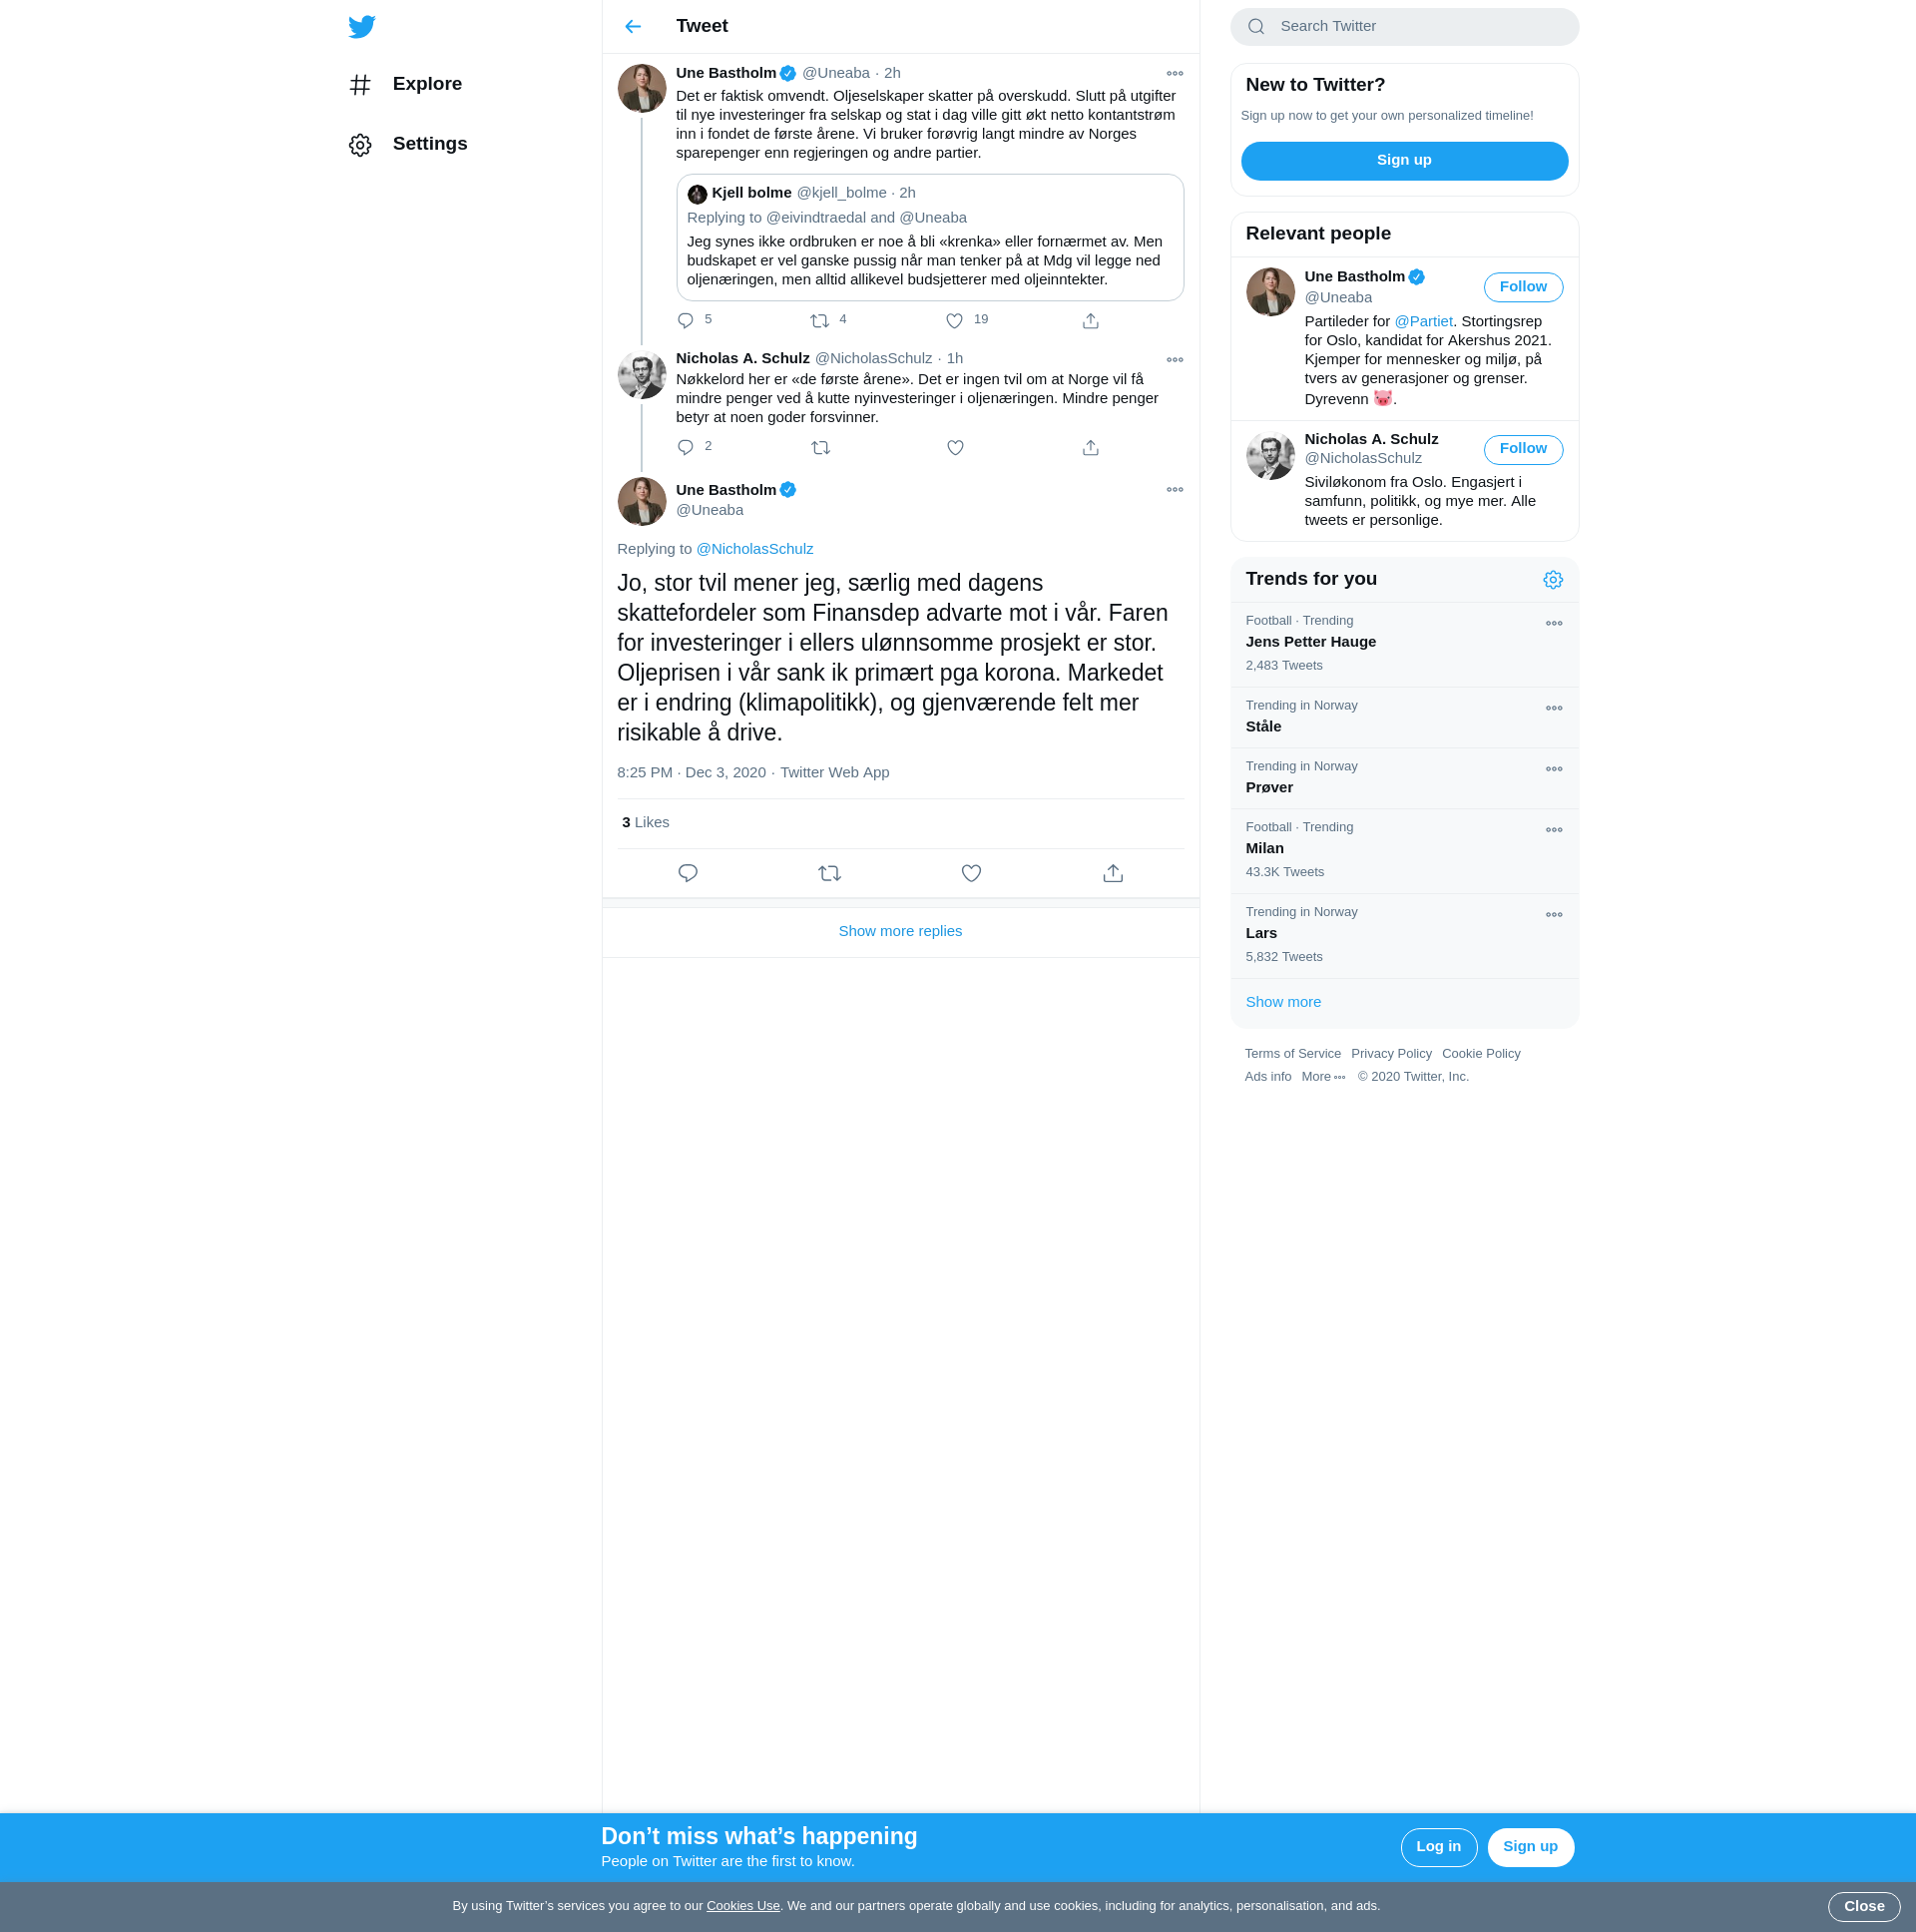Reply to the main tweet
Screen dimensions: 1916x1932
(688, 873)
